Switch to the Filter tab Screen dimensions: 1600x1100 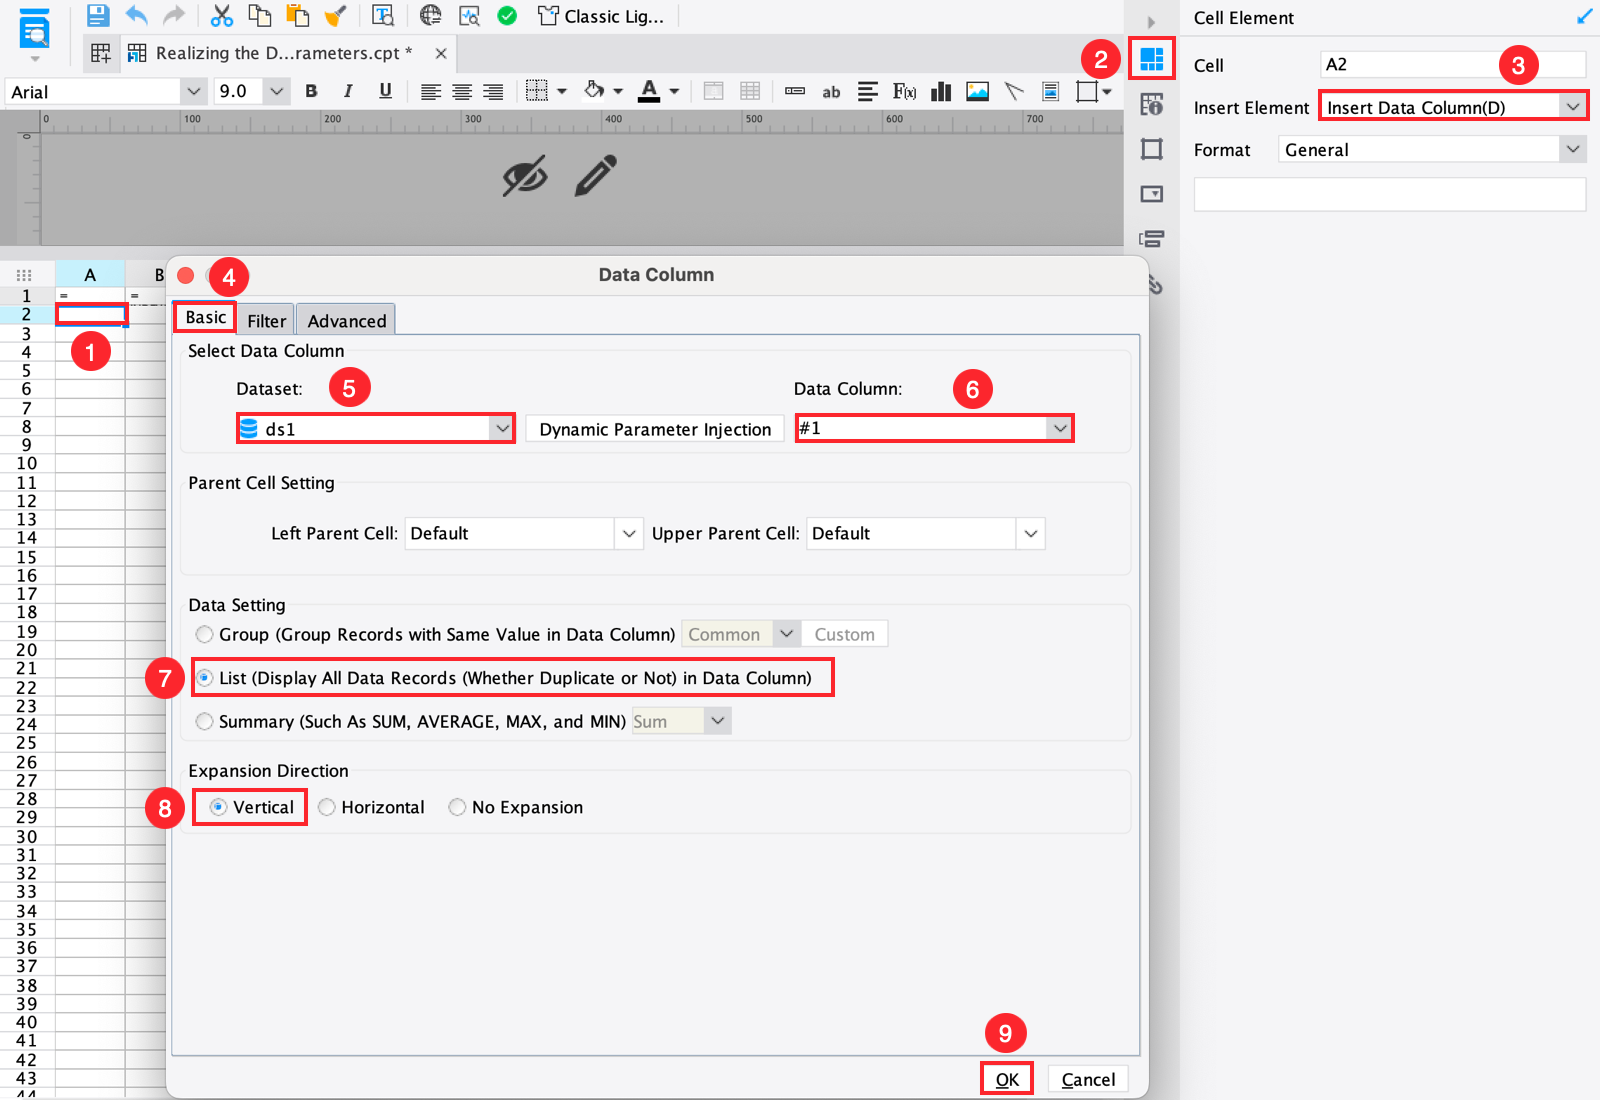tap(267, 320)
